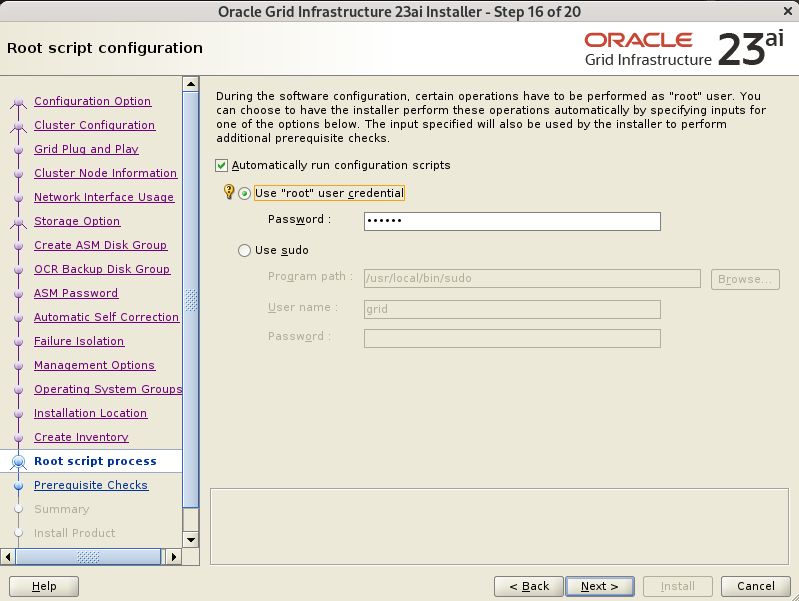The width and height of the screenshot is (799, 601).
Task: Click the sudo Password field
Action: pyautogui.click(x=512, y=338)
